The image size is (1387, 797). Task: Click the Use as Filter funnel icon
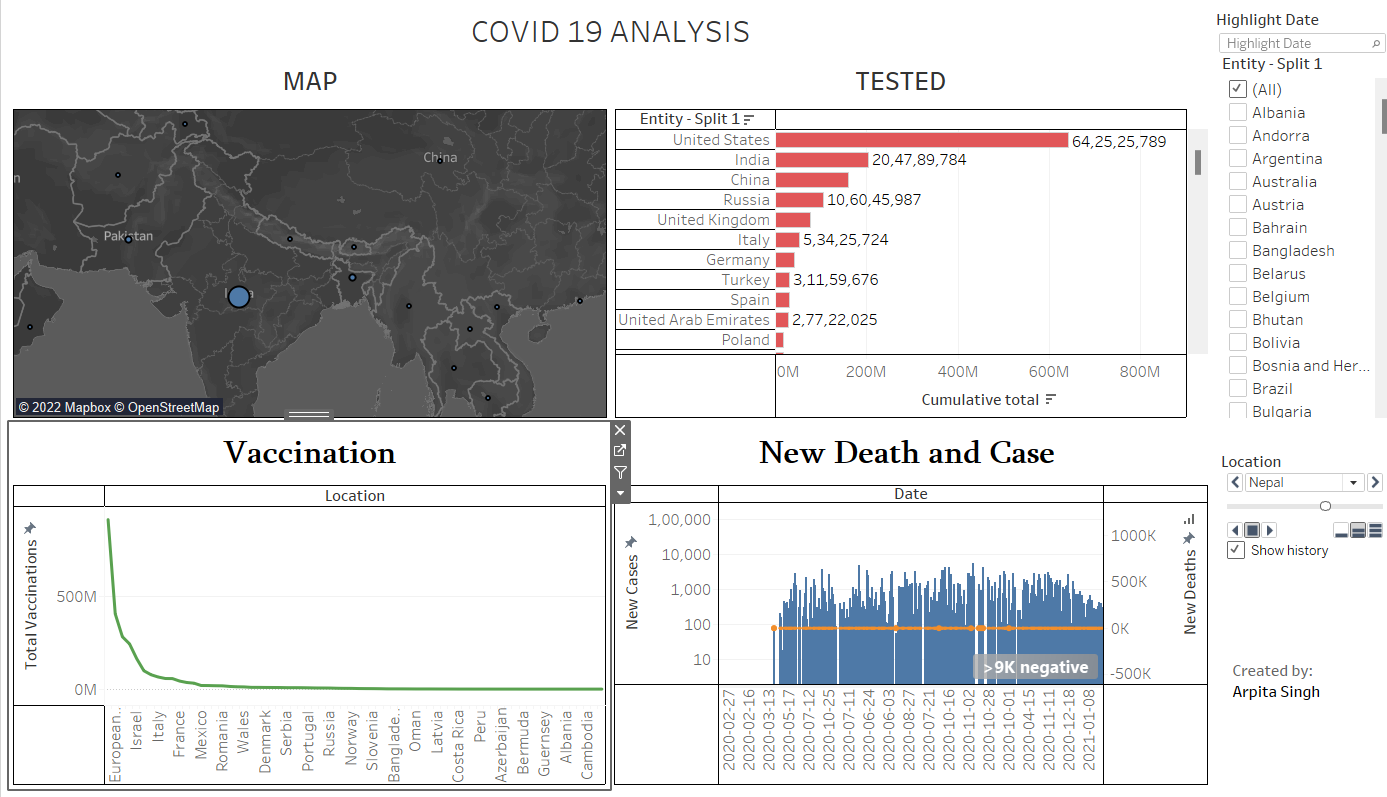pos(620,472)
